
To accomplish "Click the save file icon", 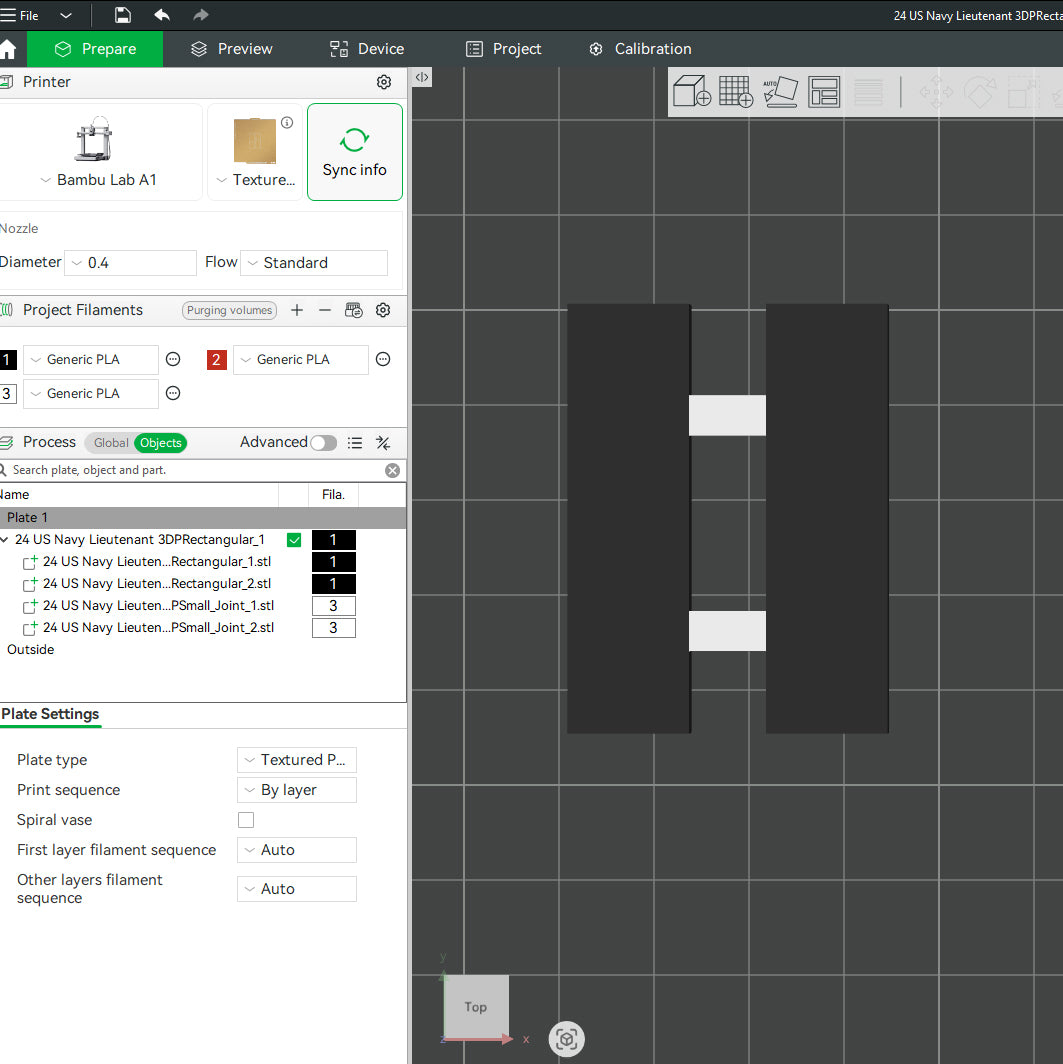I will (123, 15).
